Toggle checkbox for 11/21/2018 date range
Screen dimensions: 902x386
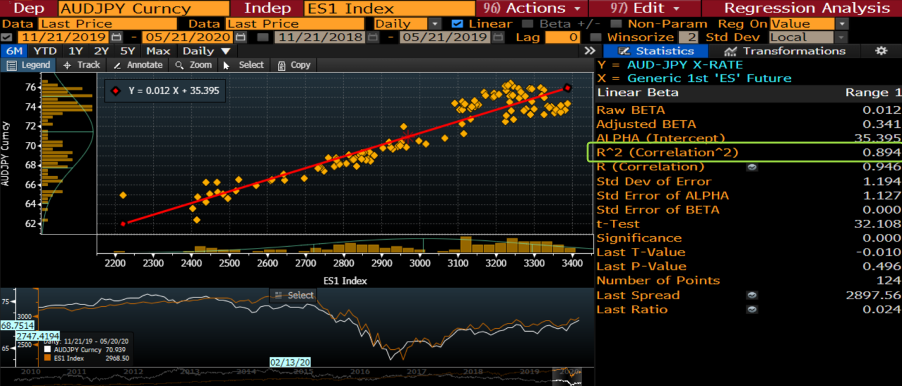tap(262, 37)
